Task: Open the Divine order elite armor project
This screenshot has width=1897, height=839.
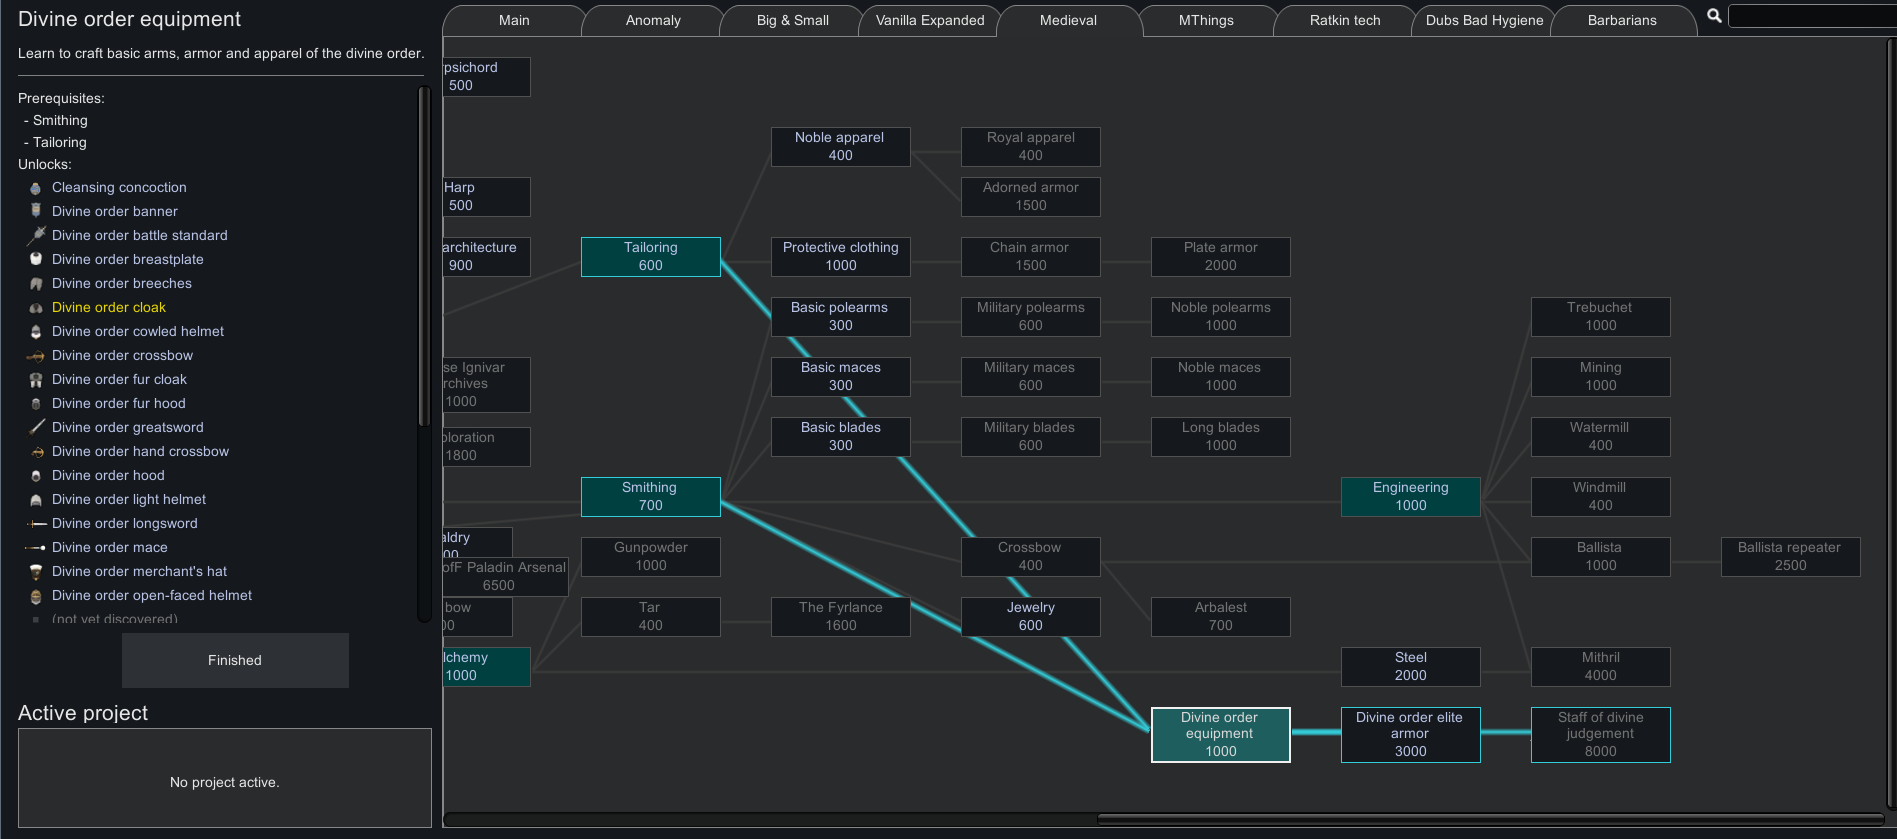Action: pyautogui.click(x=1411, y=735)
